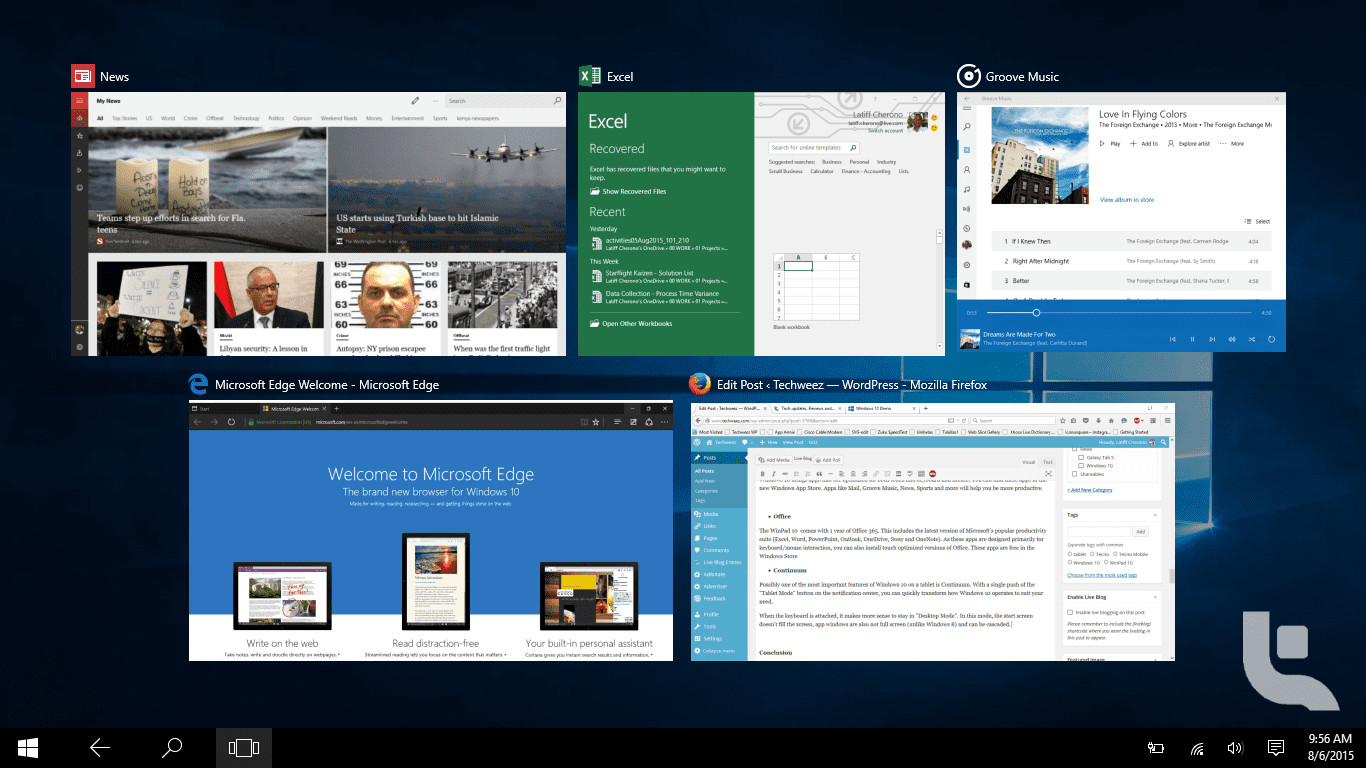Open the Technology tab in News
Viewport: 1366px width, 768px height.
pos(246,118)
